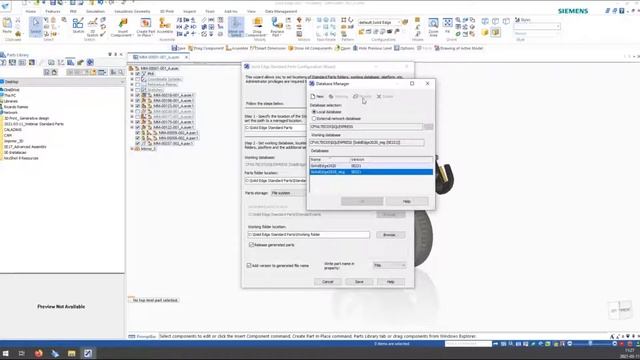Click New in Database Manager toolbar
The image size is (640, 360).
[x=317, y=96]
